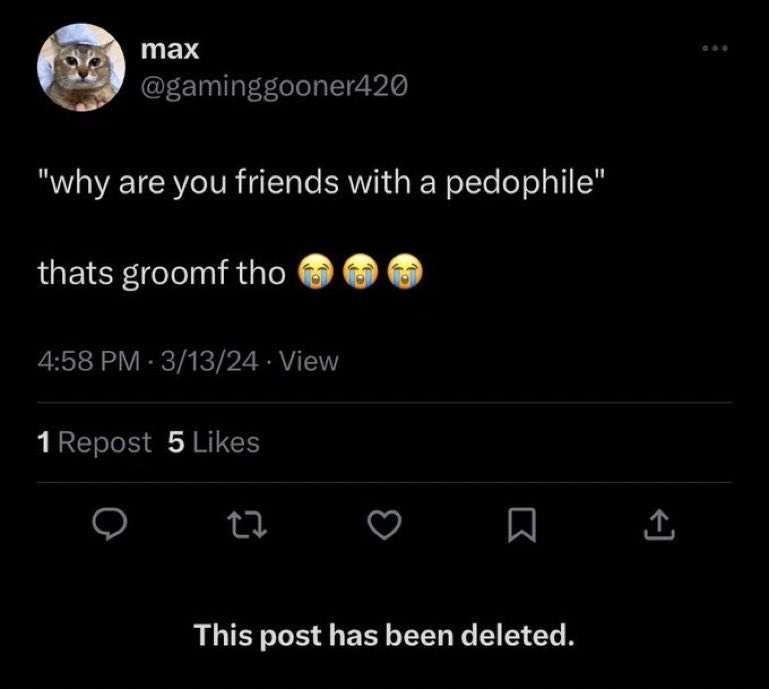Click the last crying emoji
Image resolution: width=769 pixels, height=689 pixels.
405,272
